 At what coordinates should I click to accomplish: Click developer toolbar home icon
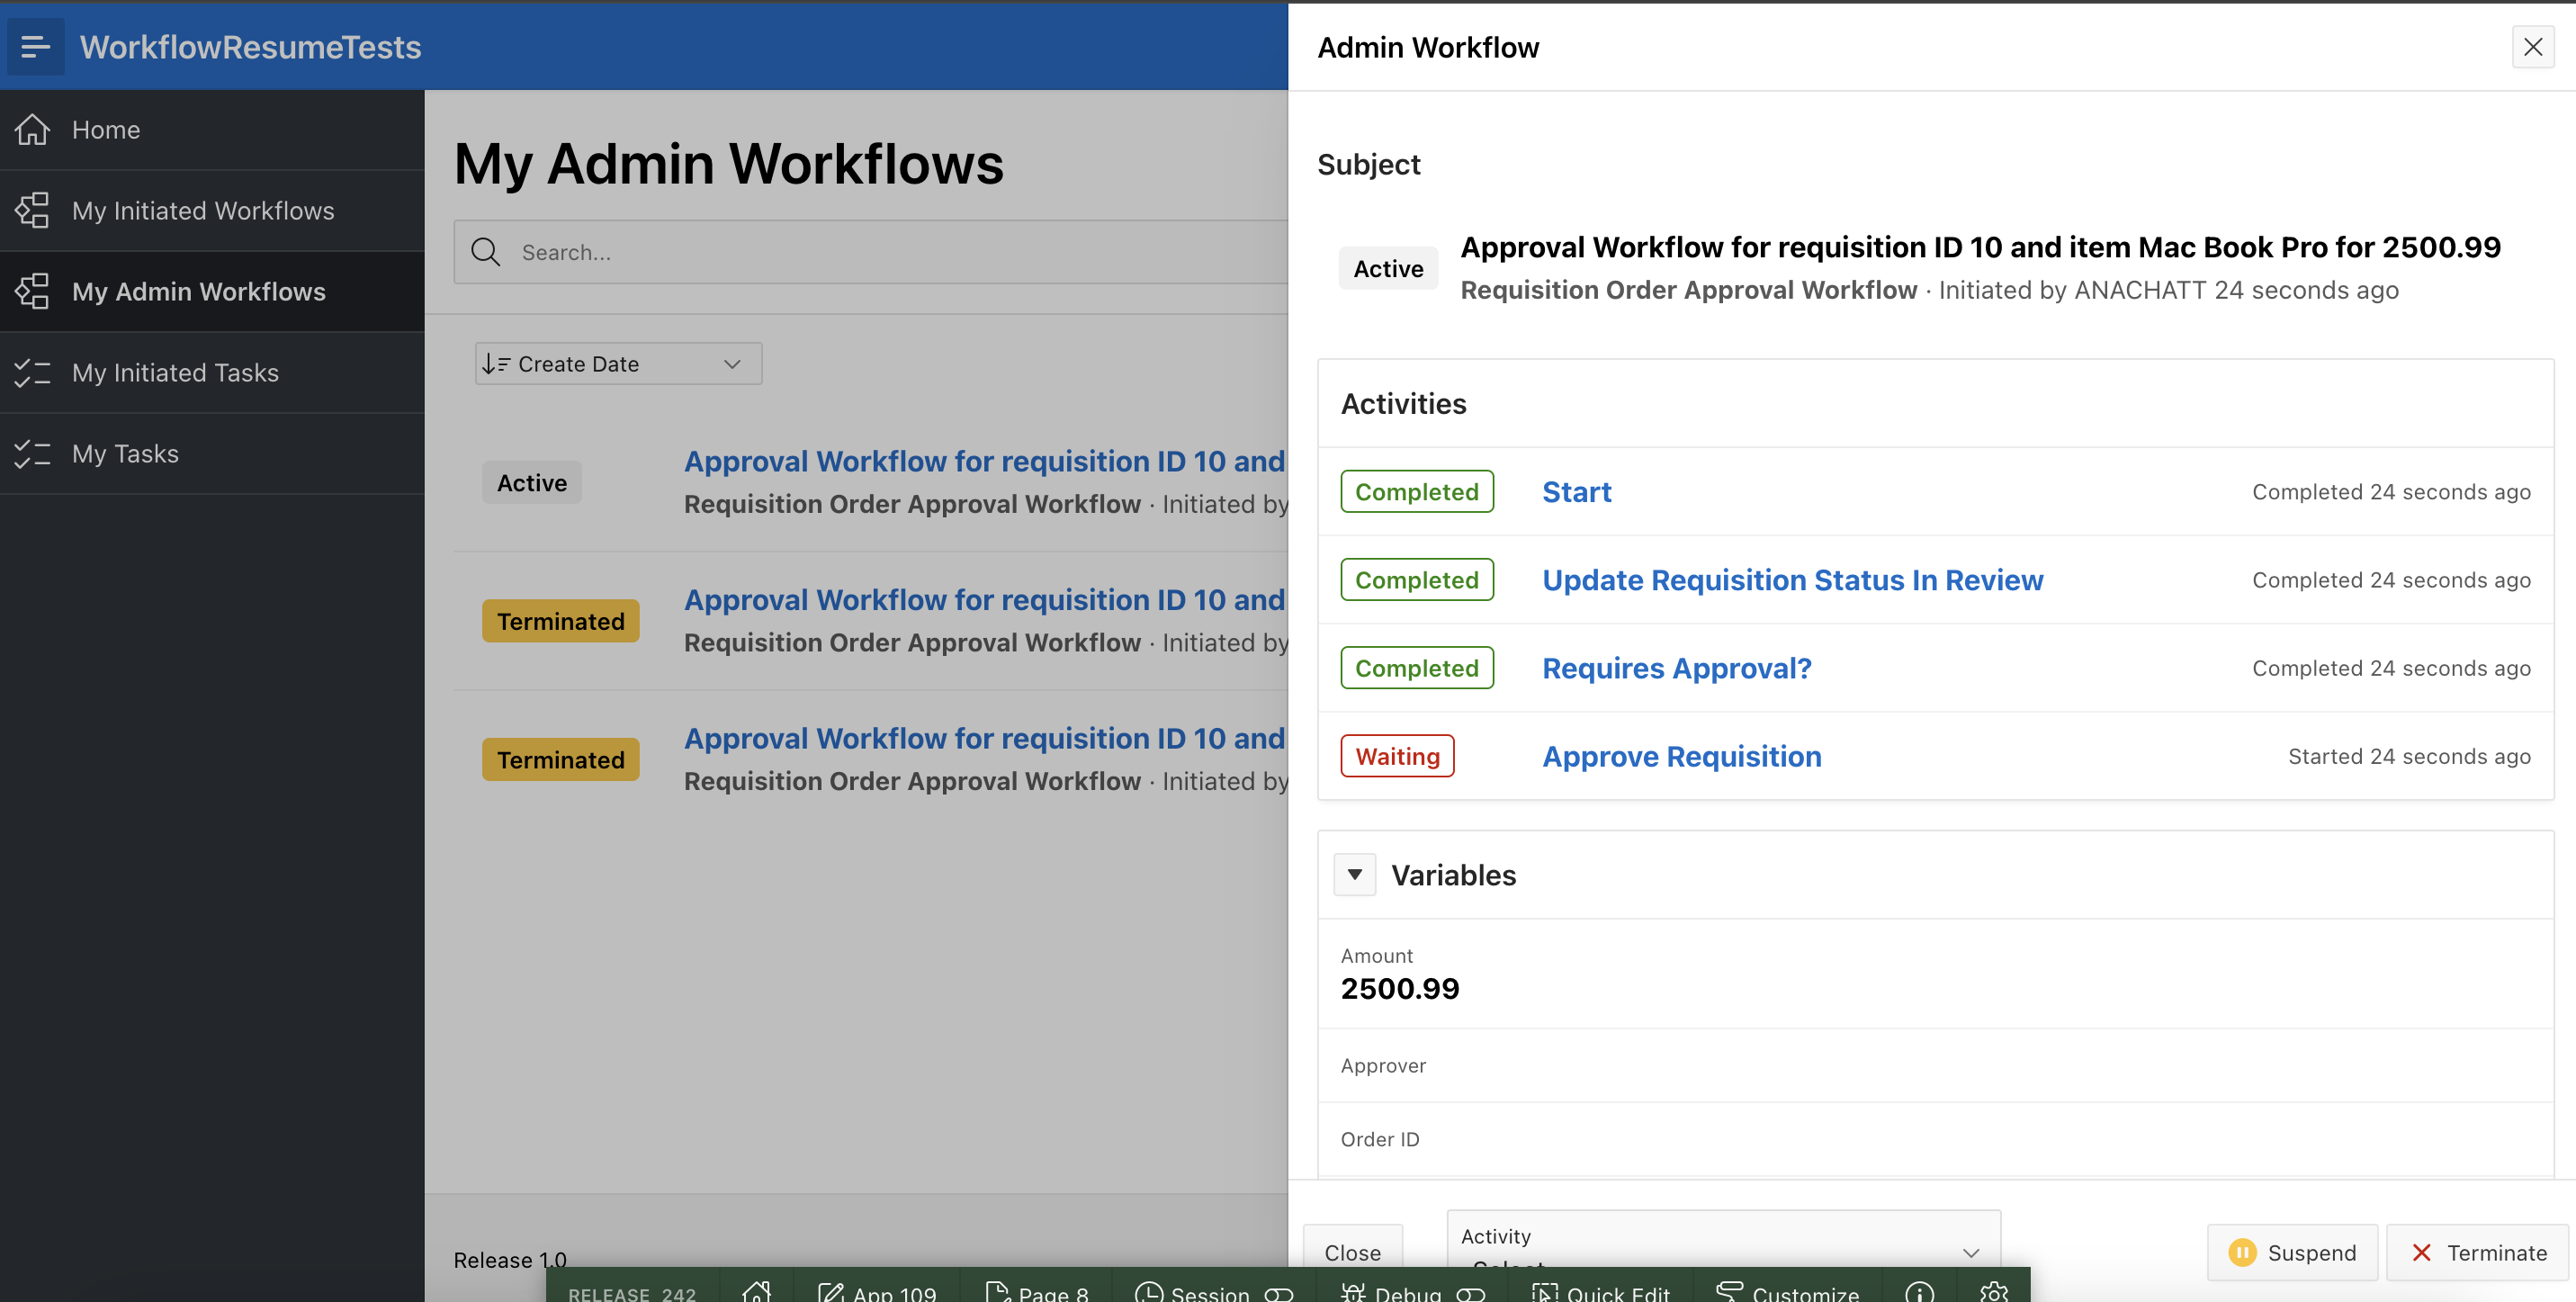pyautogui.click(x=756, y=1292)
